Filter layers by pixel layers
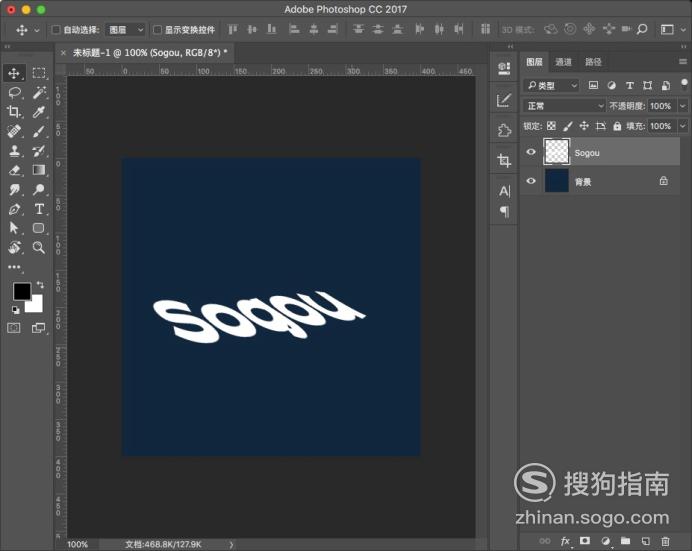Image resolution: width=692 pixels, height=551 pixels. tap(594, 85)
